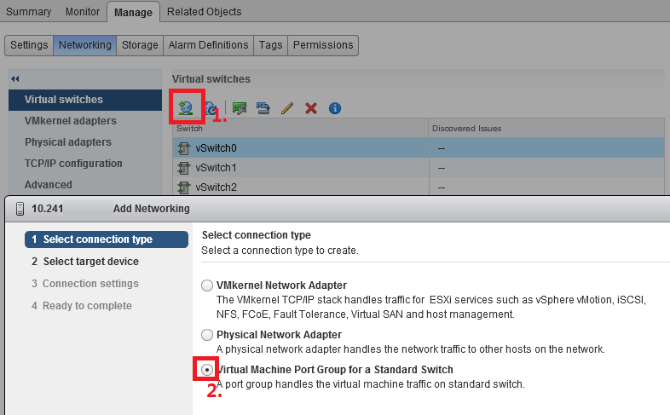Screen dimensions: 670x415
Task: Click the manage physical adapters icon
Action: tap(240, 108)
